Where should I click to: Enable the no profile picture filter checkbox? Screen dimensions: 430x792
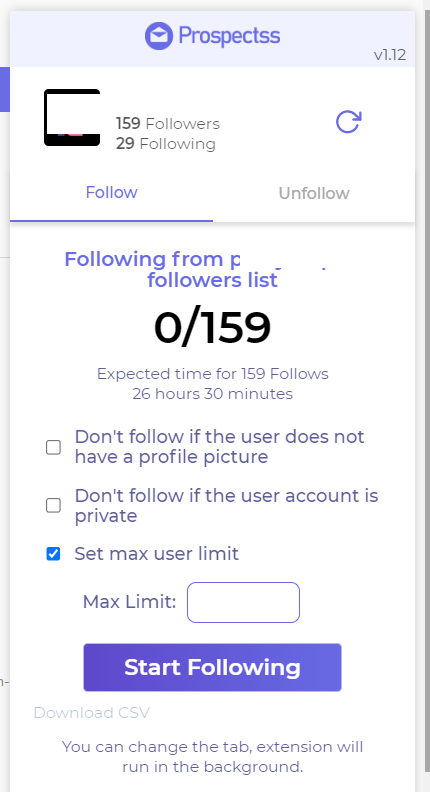click(x=54, y=447)
